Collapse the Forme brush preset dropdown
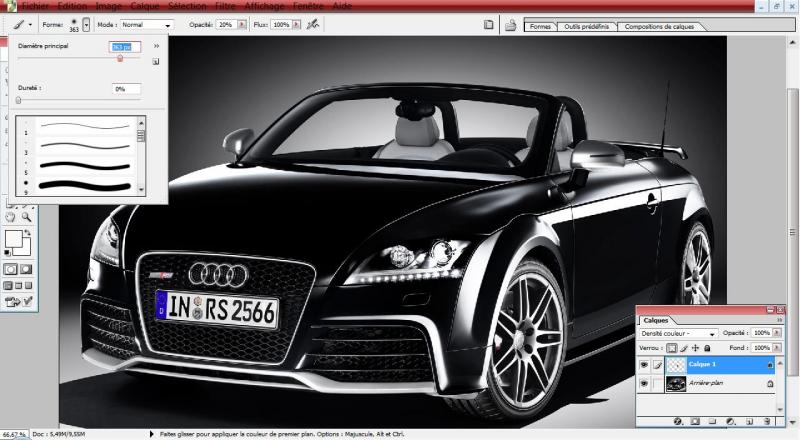Image resolution: width=800 pixels, height=440 pixels. pyautogui.click(x=86, y=24)
